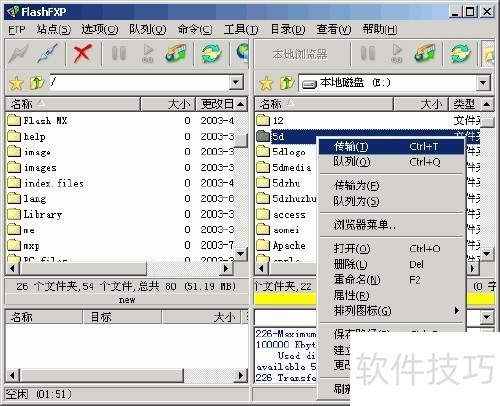Open the remote path dropdown
Screen dimensions: 500x406
pyautogui.click(x=236, y=82)
